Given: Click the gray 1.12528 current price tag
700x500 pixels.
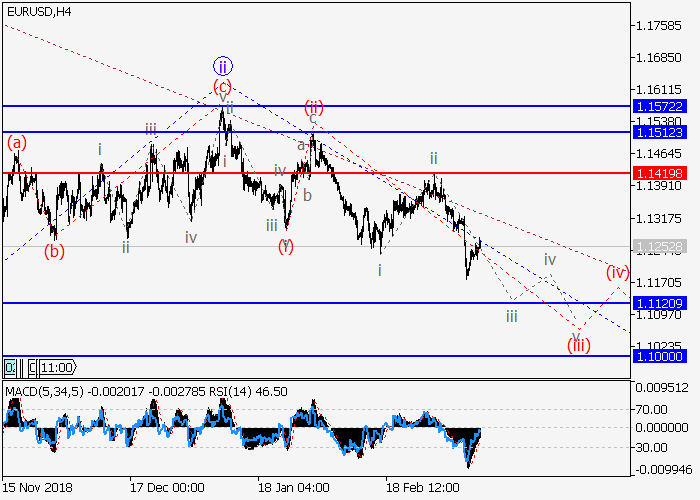Looking at the screenshot, I should coord(659,246).
